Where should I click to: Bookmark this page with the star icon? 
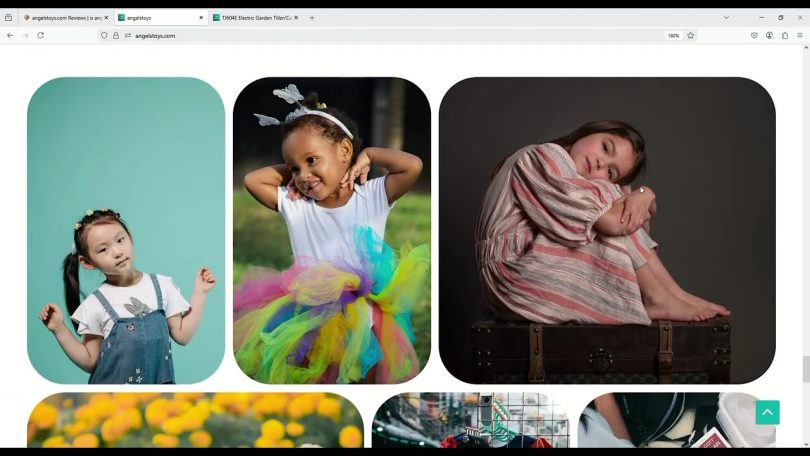(691, 36)
